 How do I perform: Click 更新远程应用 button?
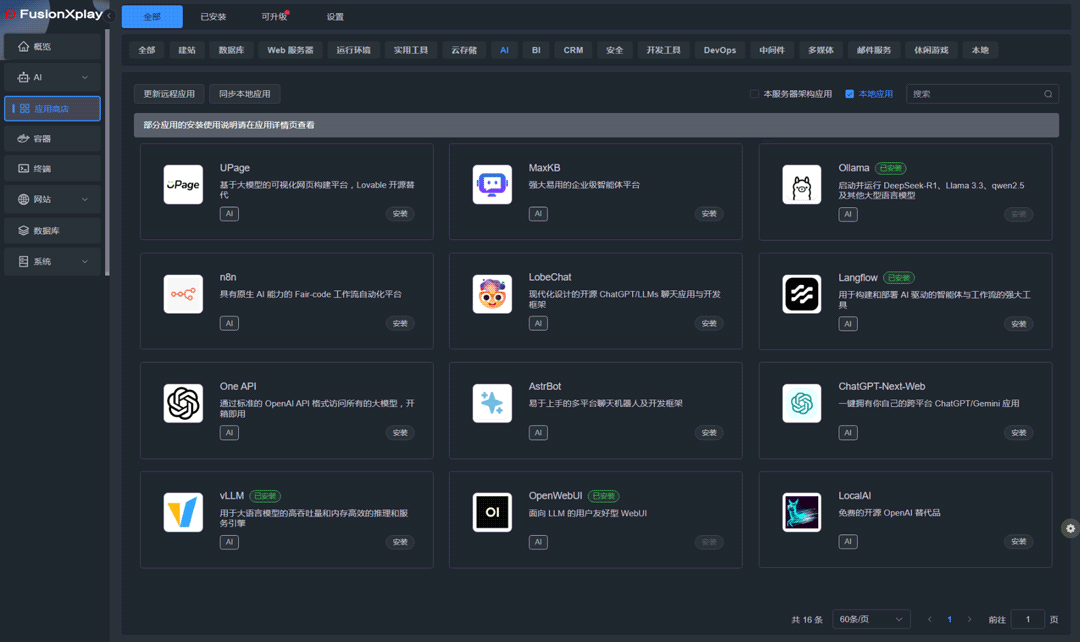(x=167, y=93)
